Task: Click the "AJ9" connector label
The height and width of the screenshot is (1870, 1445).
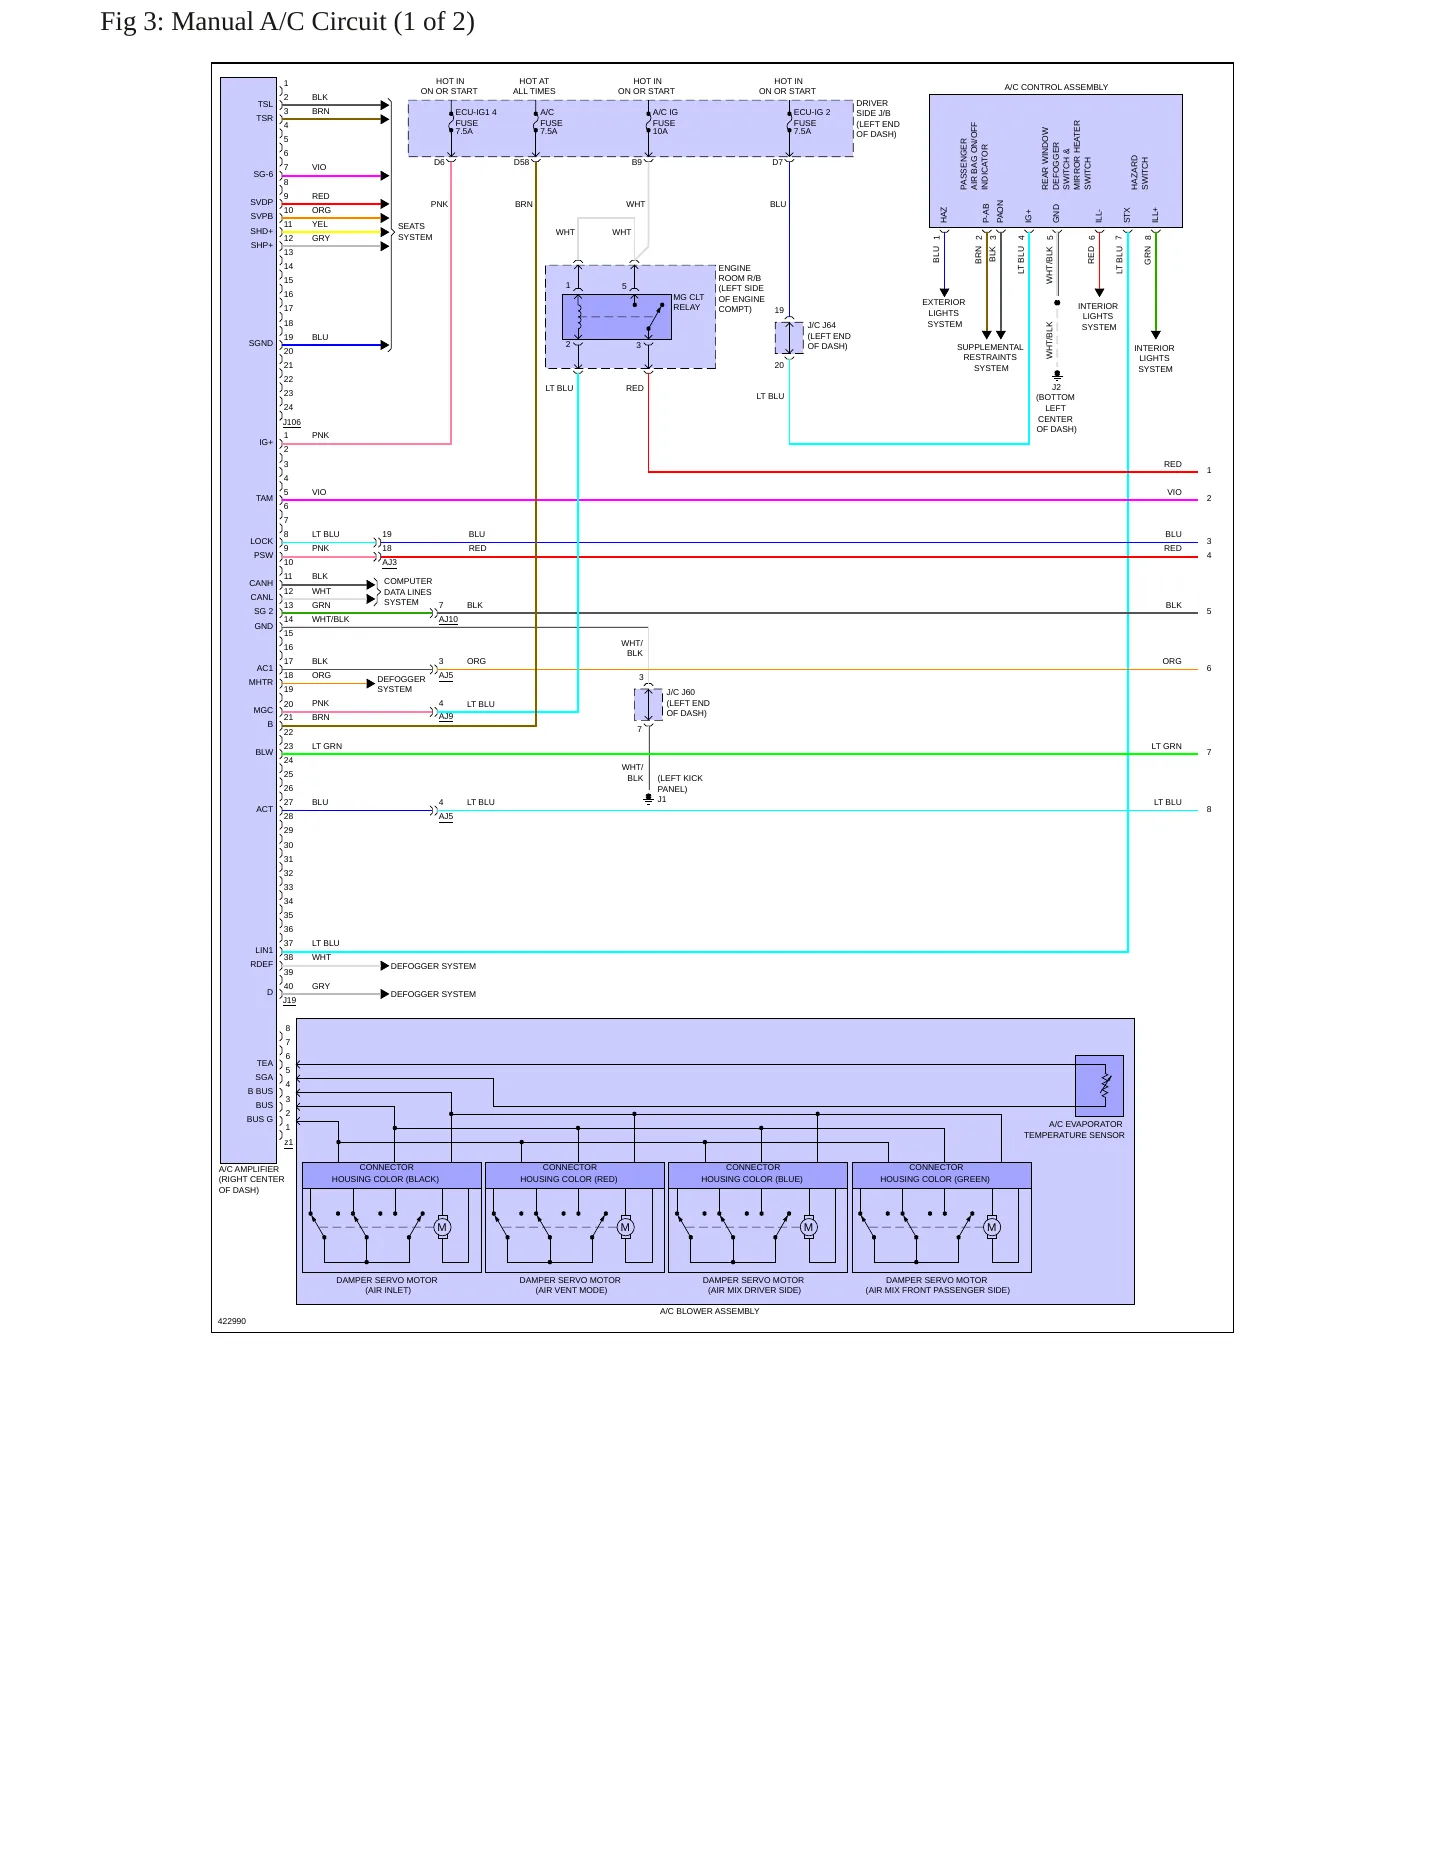Action: coord(445,716)
